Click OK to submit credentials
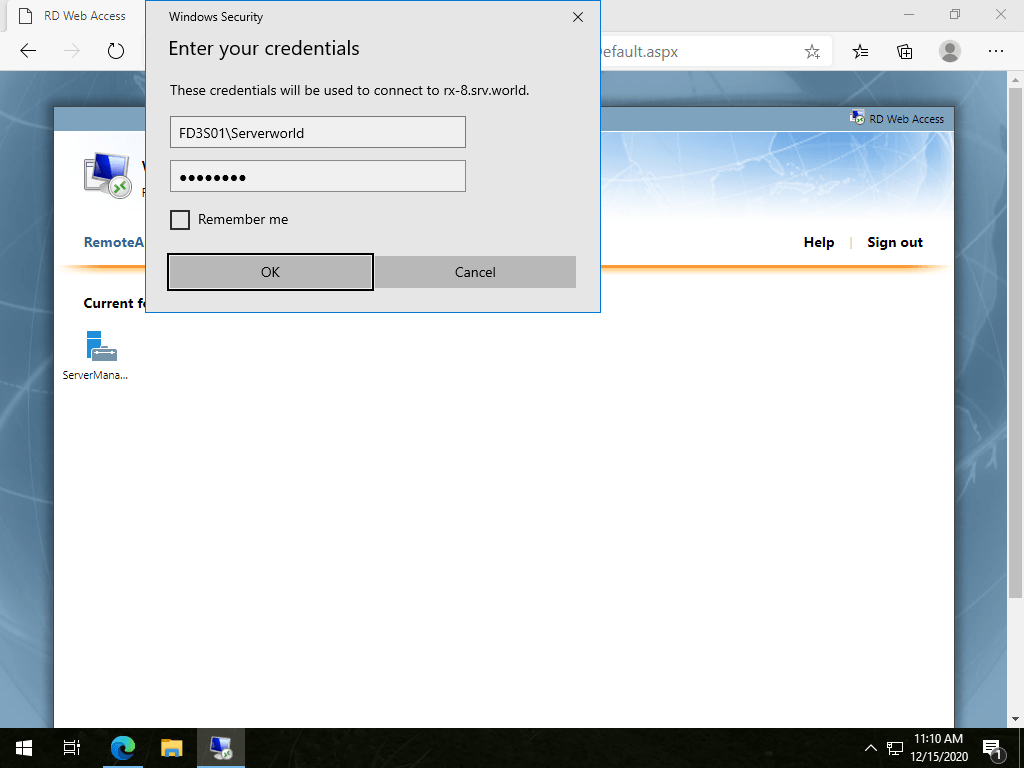The width and height of the screenshot is (1024, 768). point(270,271)
